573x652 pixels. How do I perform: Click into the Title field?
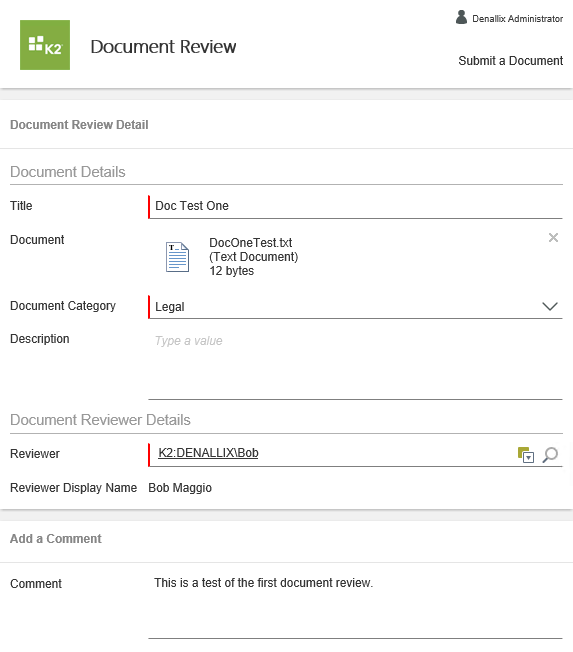point(356,206)
